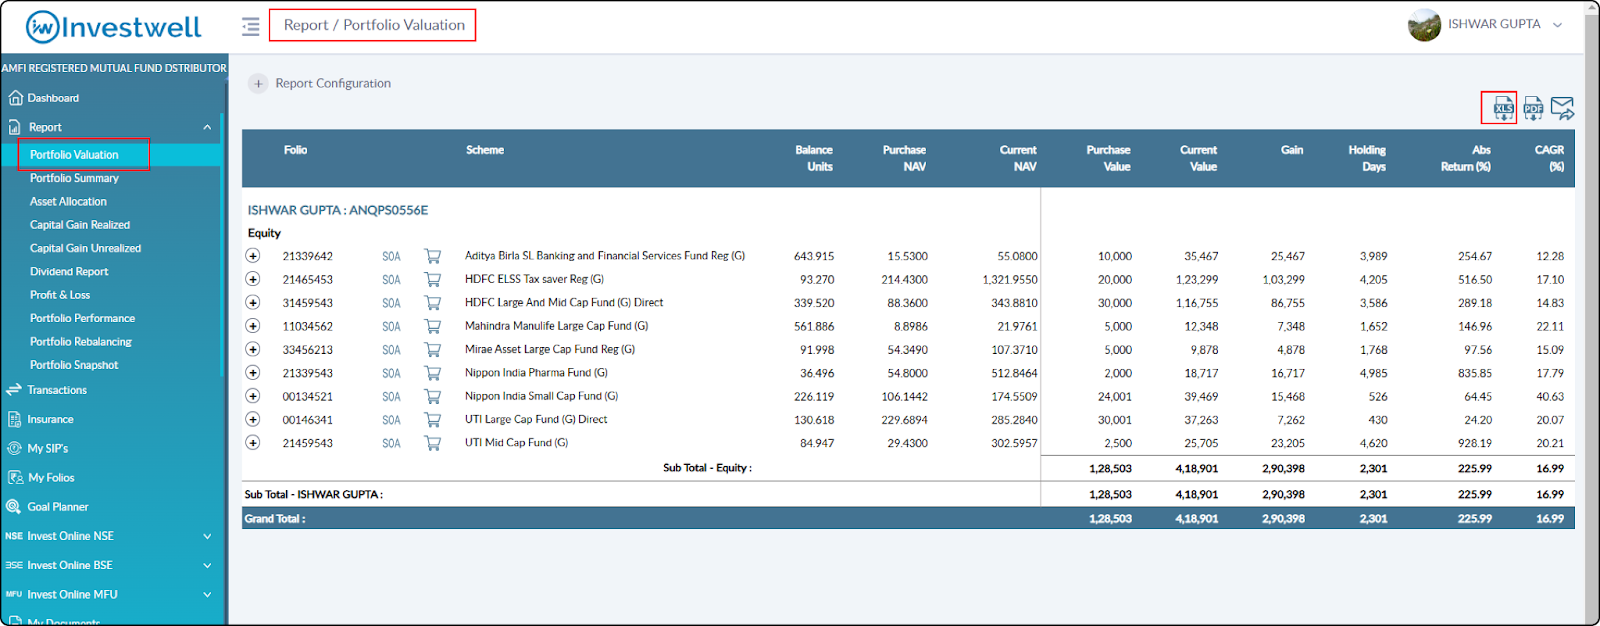
Task: Click the page vertical scrollbar
Action: [x=1592, y=313]
